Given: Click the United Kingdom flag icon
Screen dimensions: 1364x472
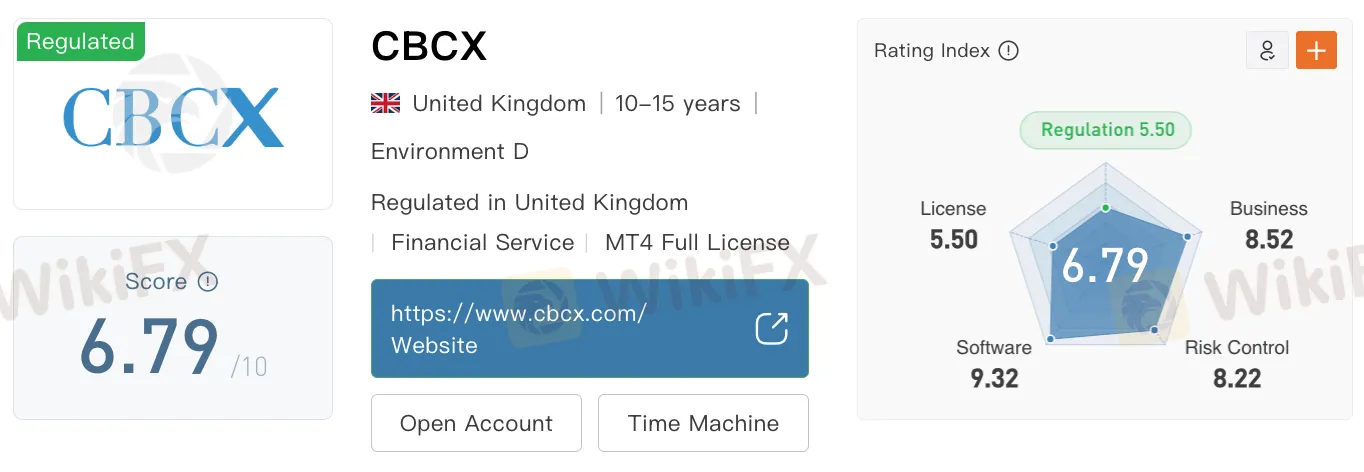Looking at the screenshot, I should pyautogui.click(x=385, y=103).
